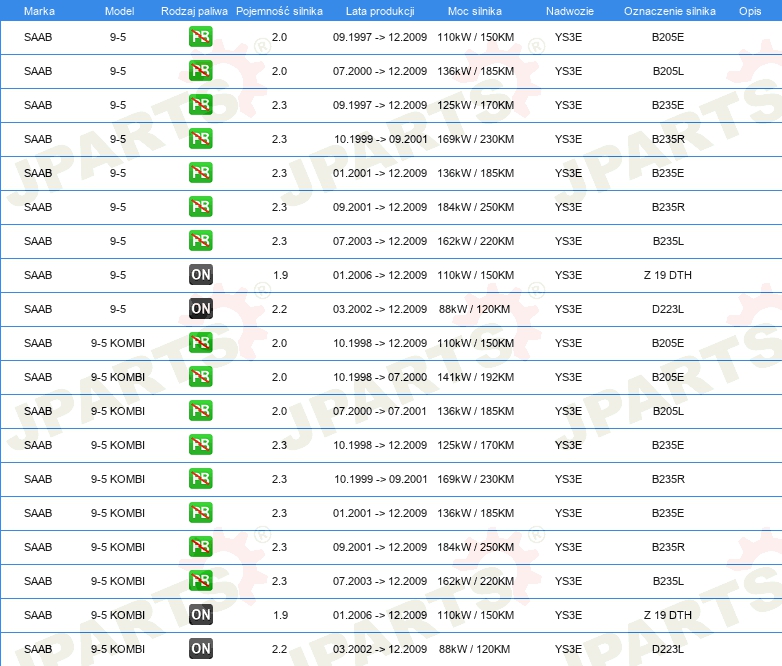Click D223L engine code in the non-KOMBI 9-5 row
Image resolution: width=782 pixels, height=666 pixels.
tap(668, 309)
